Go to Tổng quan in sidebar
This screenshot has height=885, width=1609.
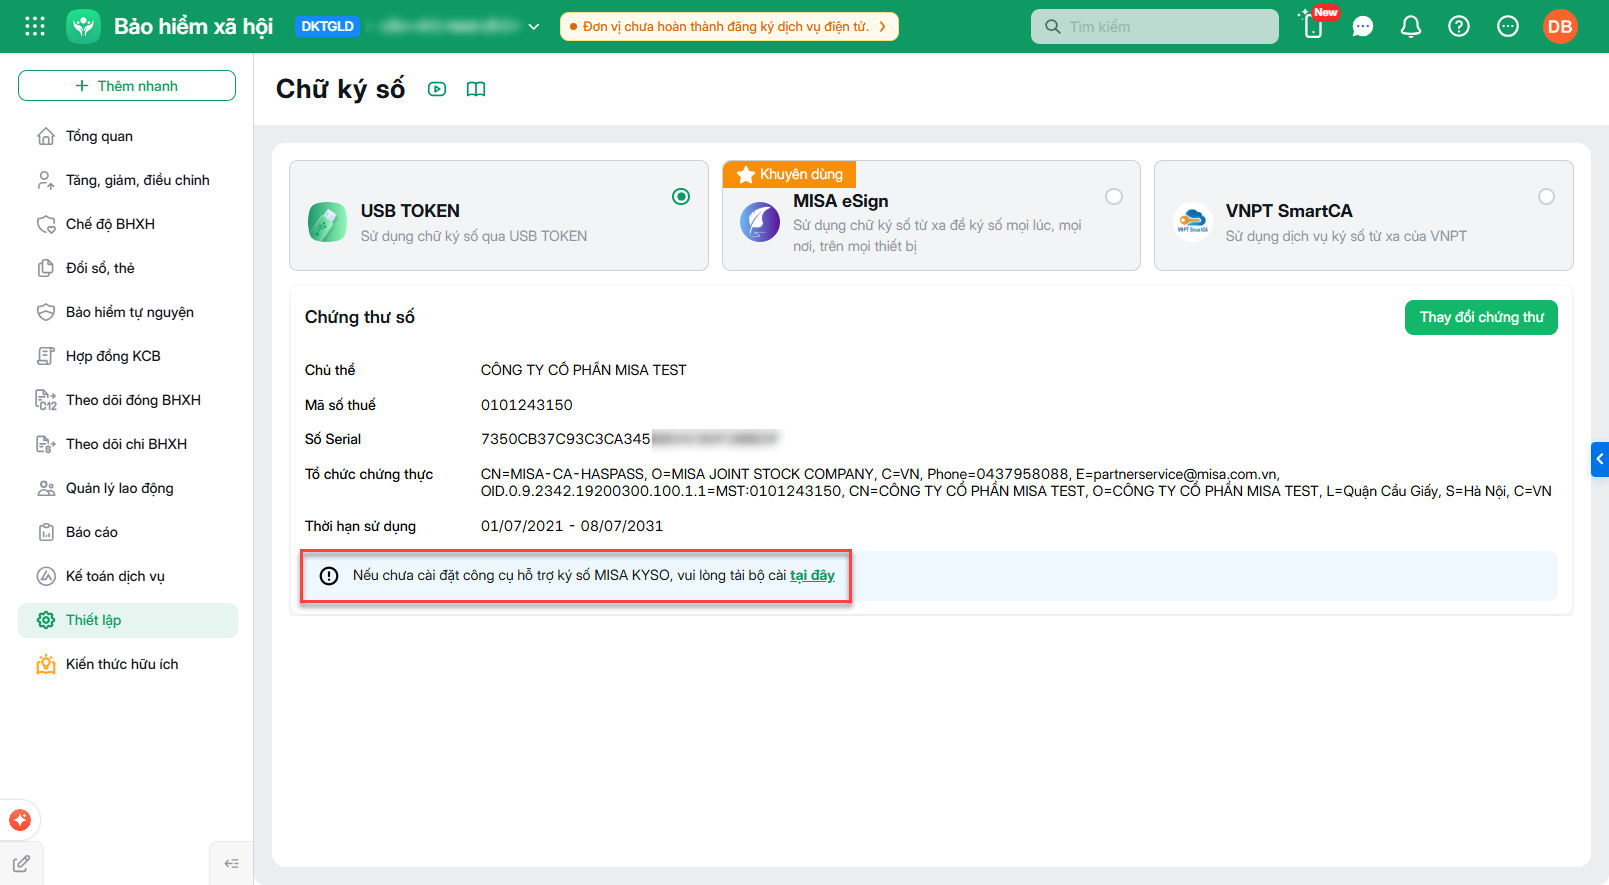[128, 136]
